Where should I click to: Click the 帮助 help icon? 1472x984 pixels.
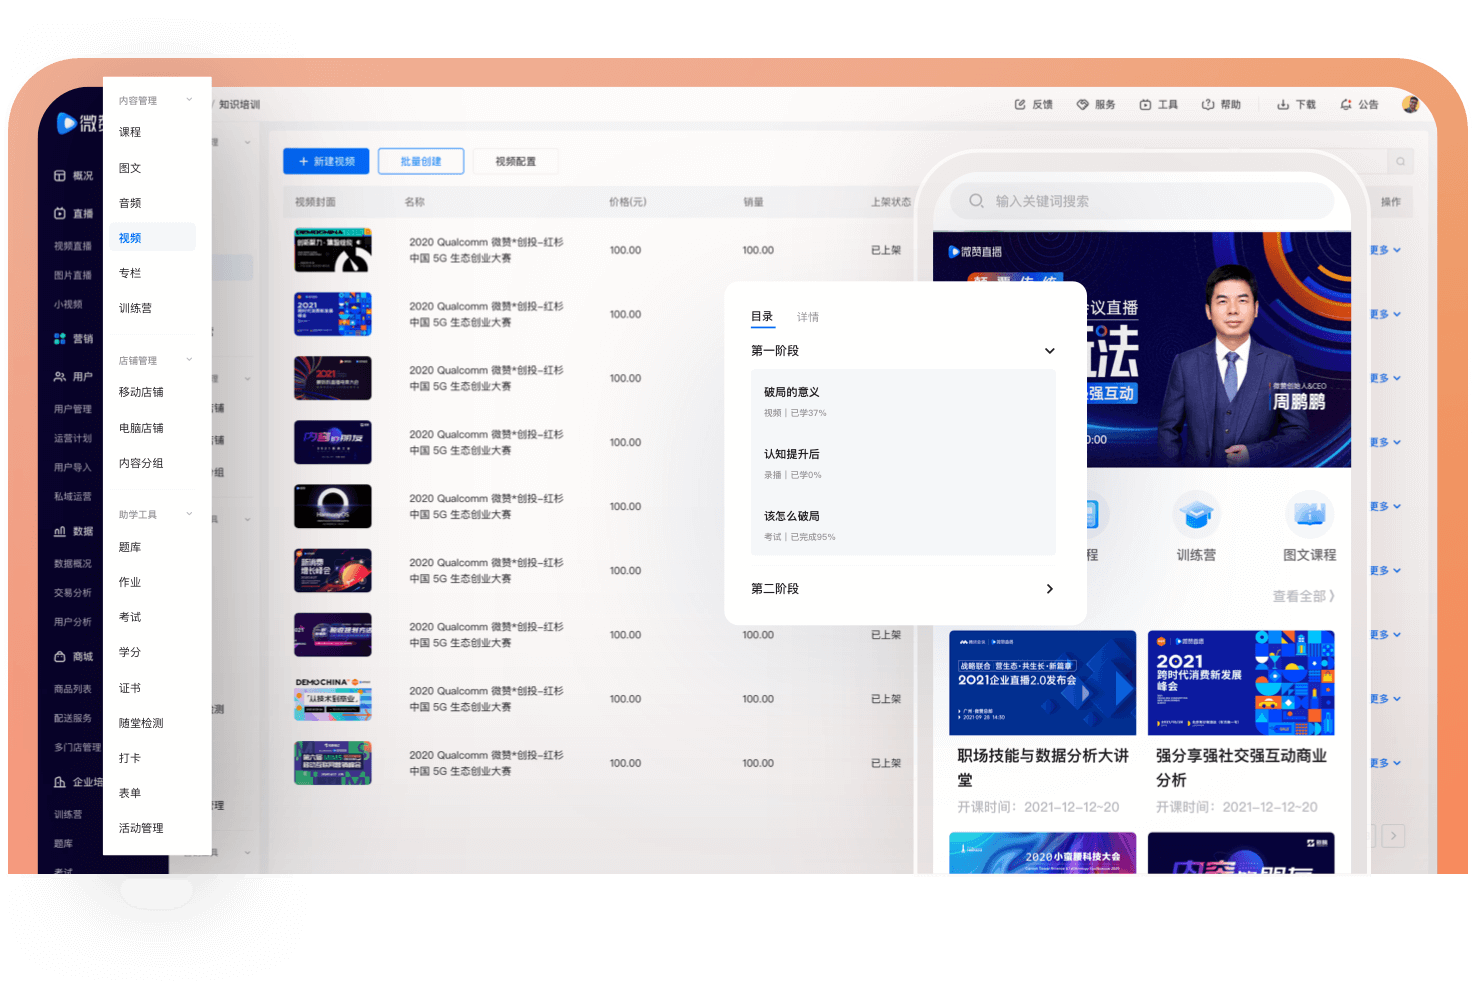1208,105
